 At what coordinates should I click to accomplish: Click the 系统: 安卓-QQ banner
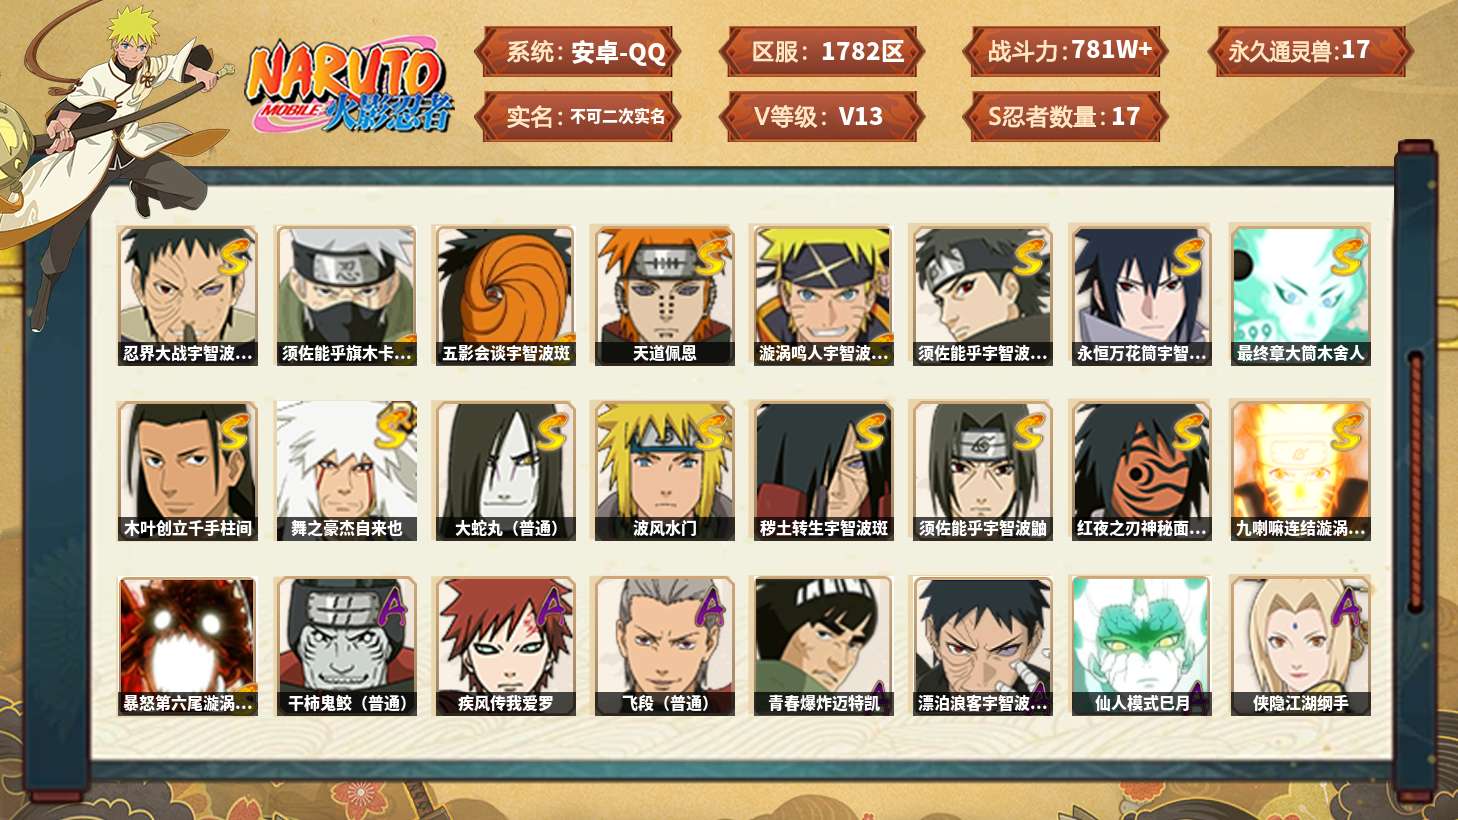tap(578, 52)
